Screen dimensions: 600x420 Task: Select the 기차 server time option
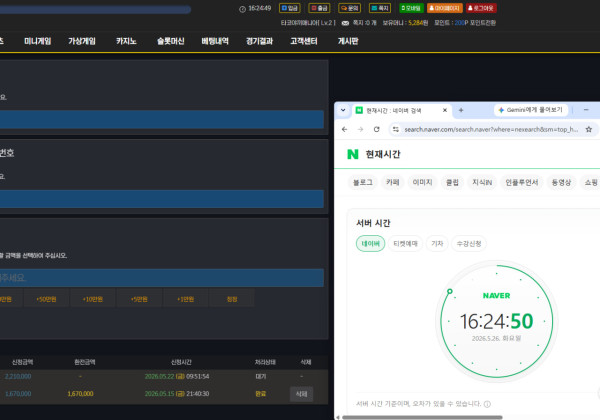[437, 244]
